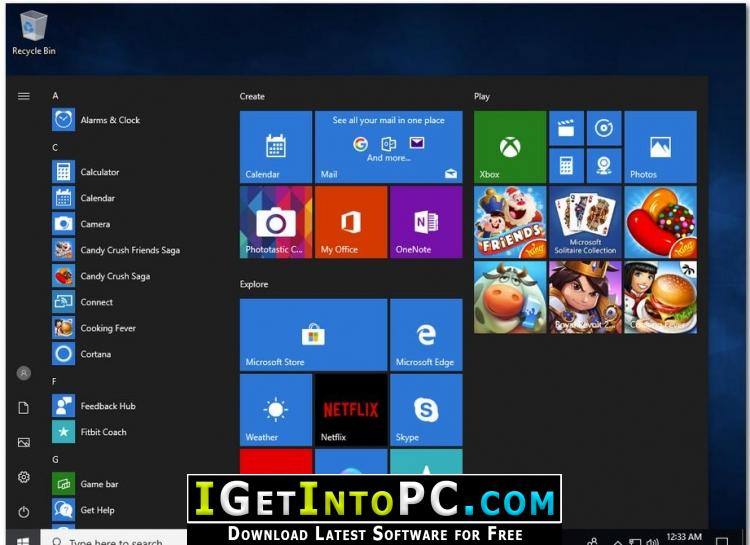The image size is (750, 545).
Task: Launch Candy Crush Friends tile in Play group
Action: pos(510,222)
